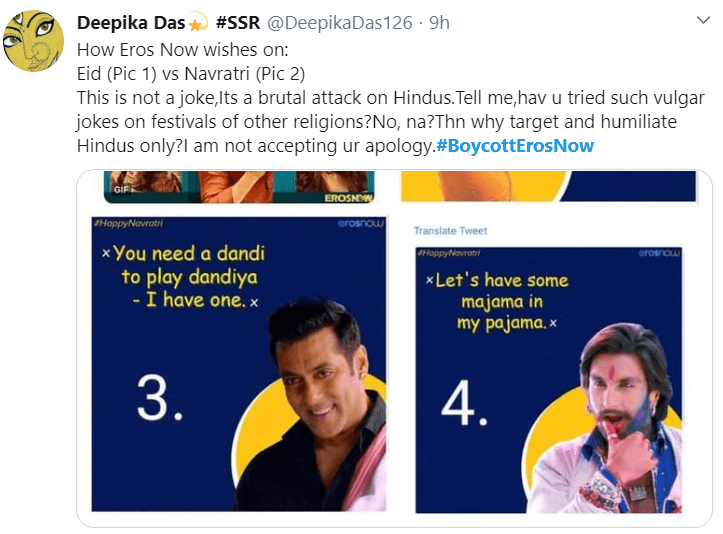The width and height of the screenshot is (723, 534).
Task: Click the "Translate Tweet" link
Action: coord(451,231)
